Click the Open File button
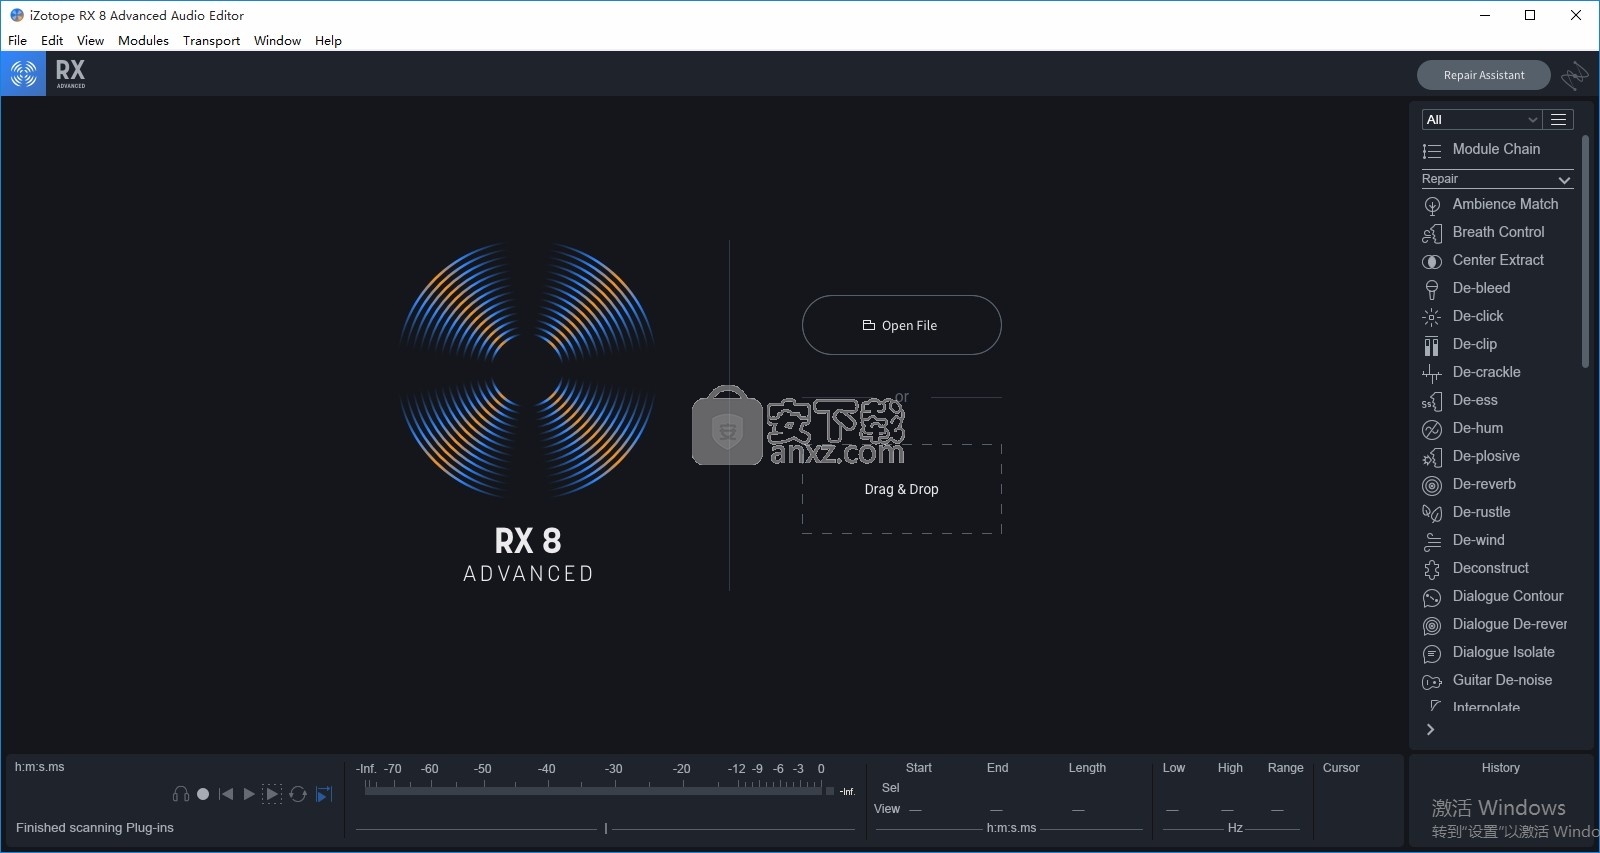 point(901,325)
